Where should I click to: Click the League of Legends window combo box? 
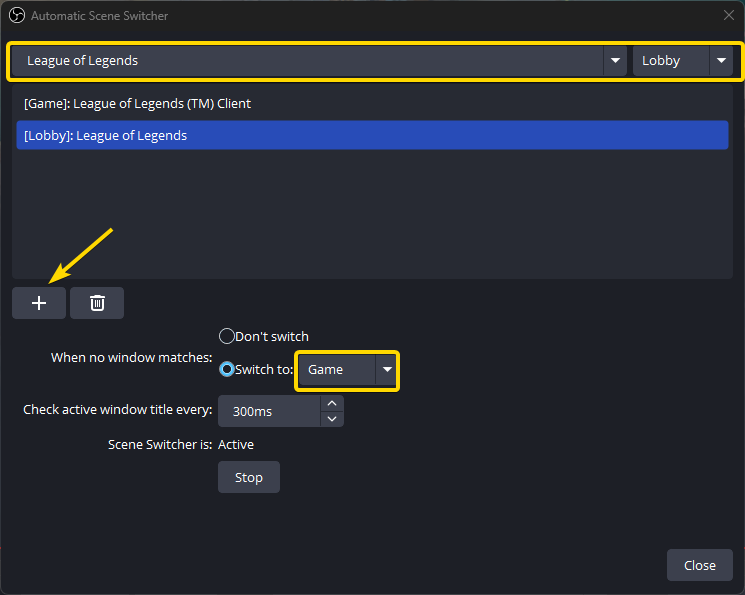pyautogui.click(x=319, y=60)
